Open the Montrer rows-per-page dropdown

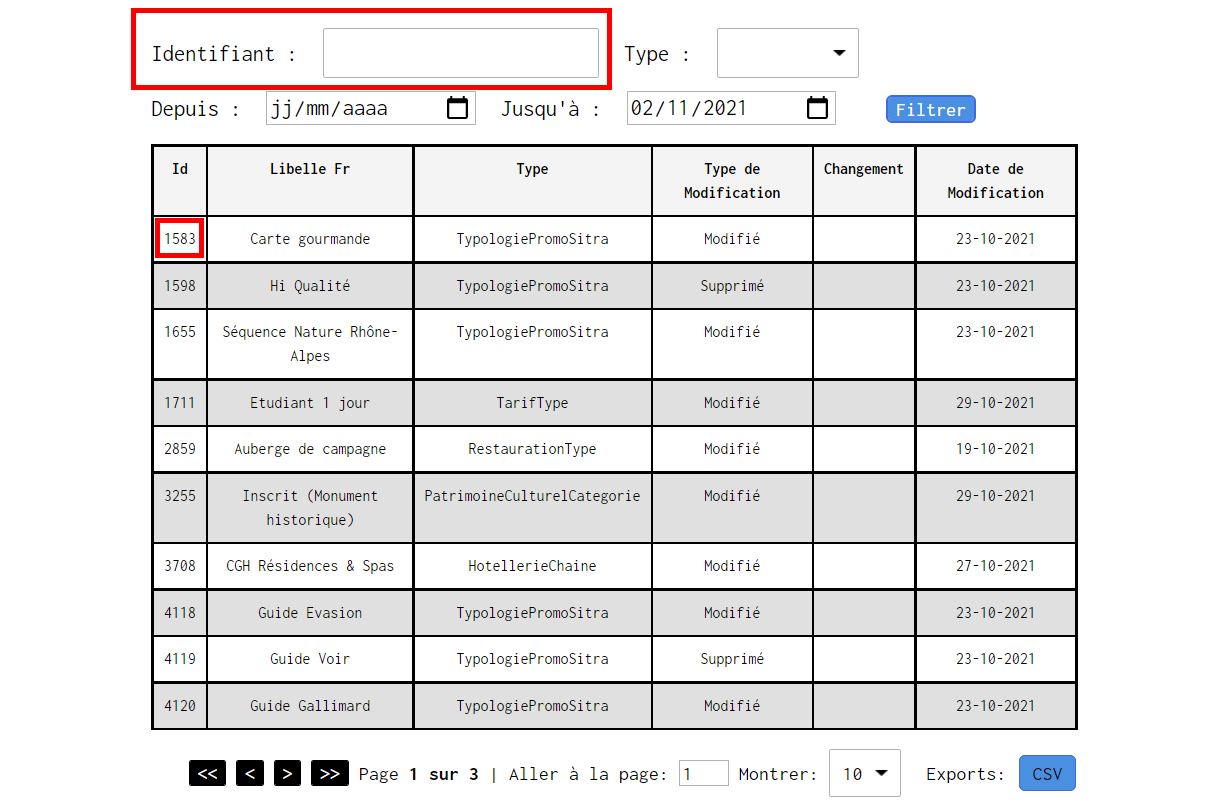865,773
